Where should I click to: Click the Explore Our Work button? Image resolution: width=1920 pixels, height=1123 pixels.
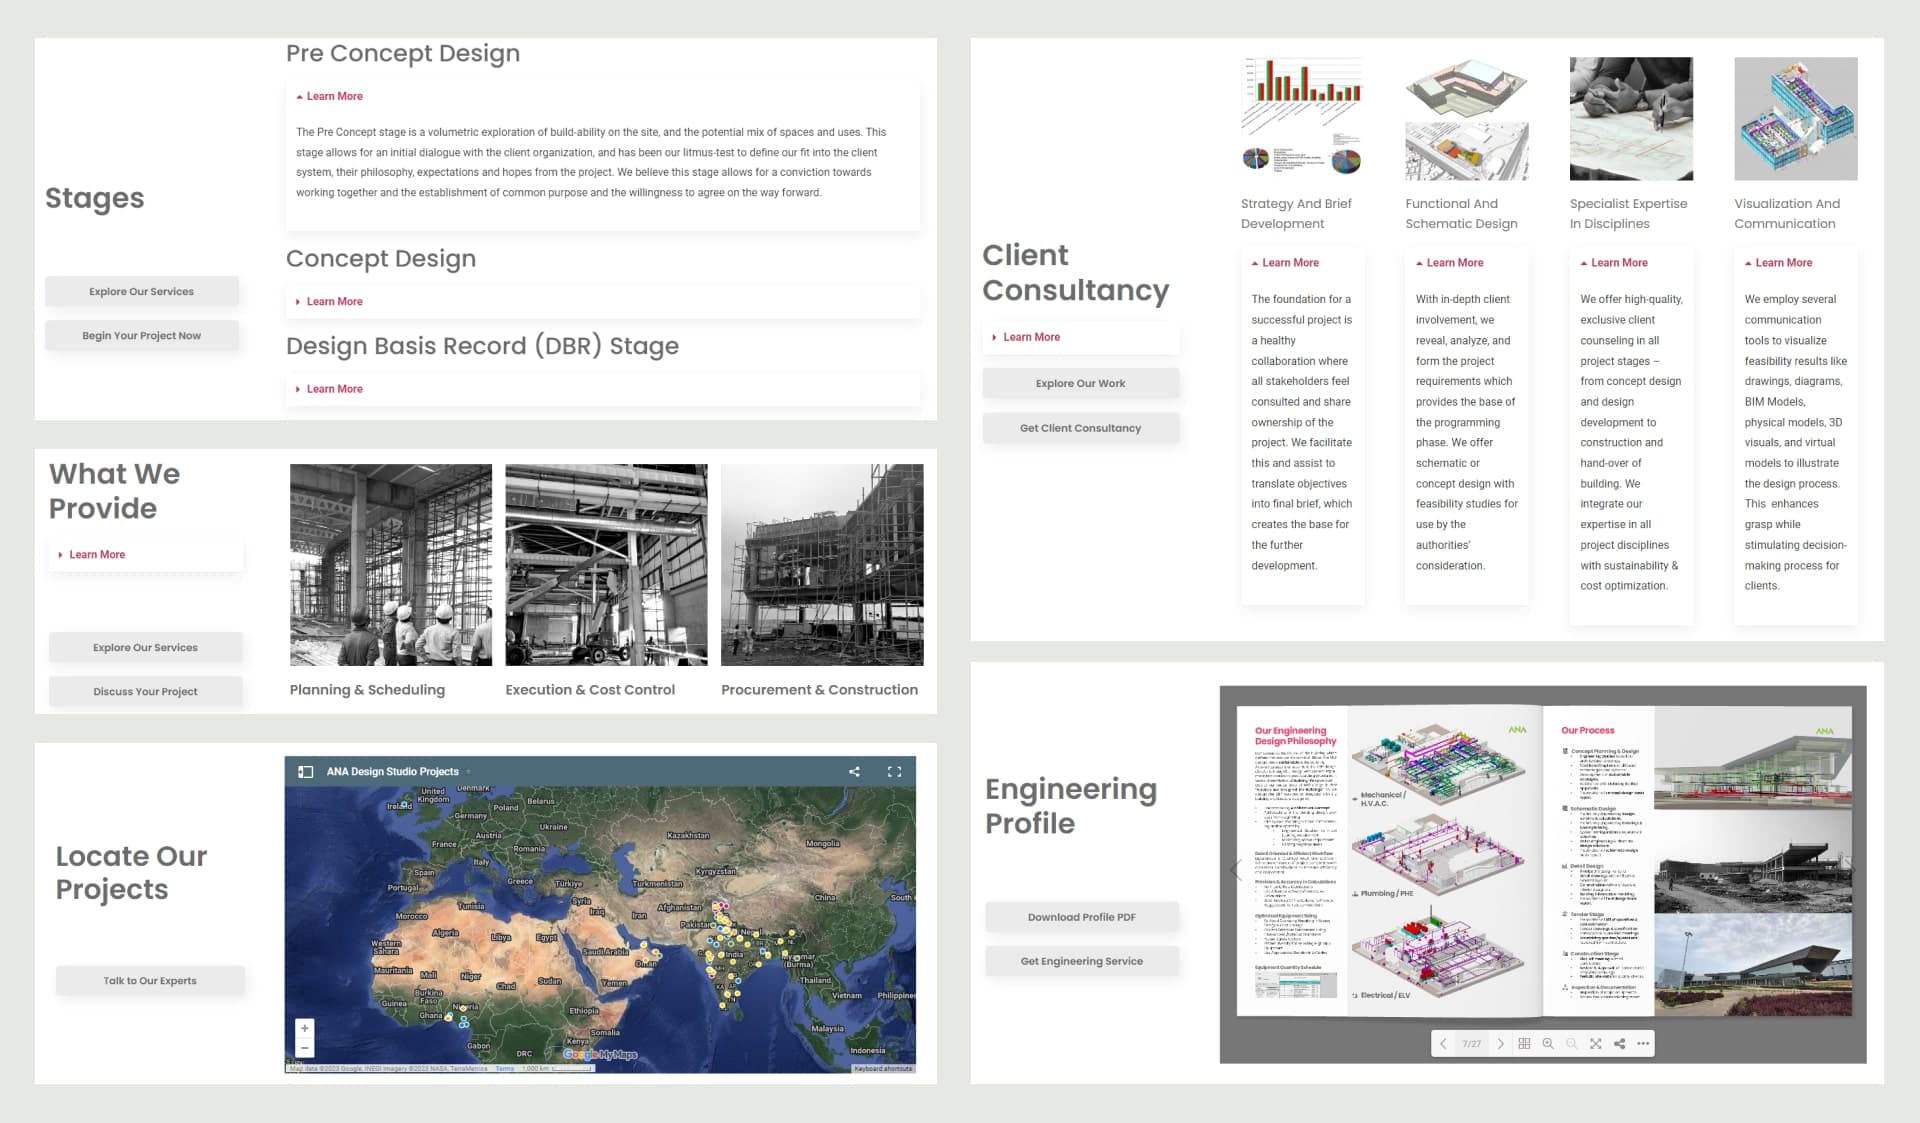tap(1081, 384)
